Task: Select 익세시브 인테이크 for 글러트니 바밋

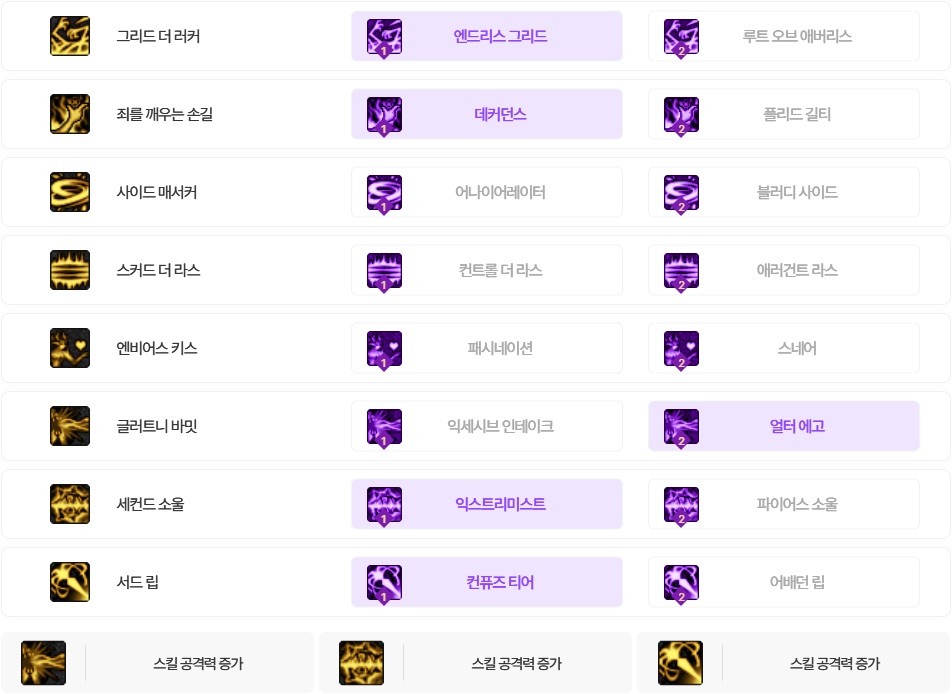Action: (487, 426)
